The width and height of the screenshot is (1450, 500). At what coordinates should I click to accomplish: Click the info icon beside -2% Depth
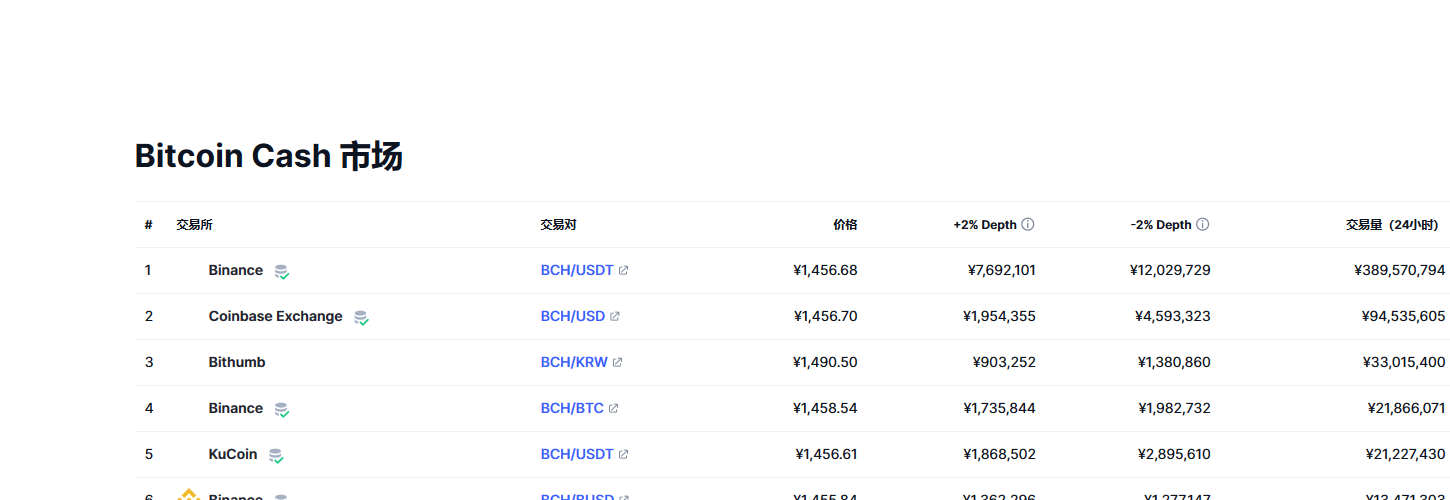point(1202,225)
